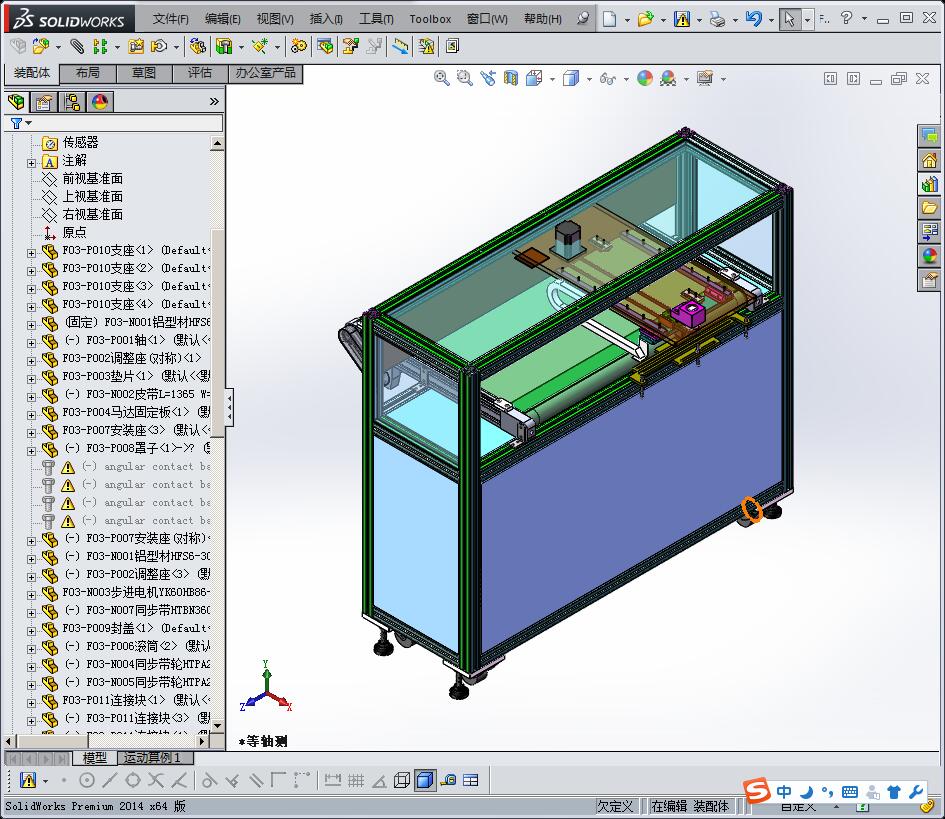
Task: Open the 插入(I) menu
Action: pos(326,19)
